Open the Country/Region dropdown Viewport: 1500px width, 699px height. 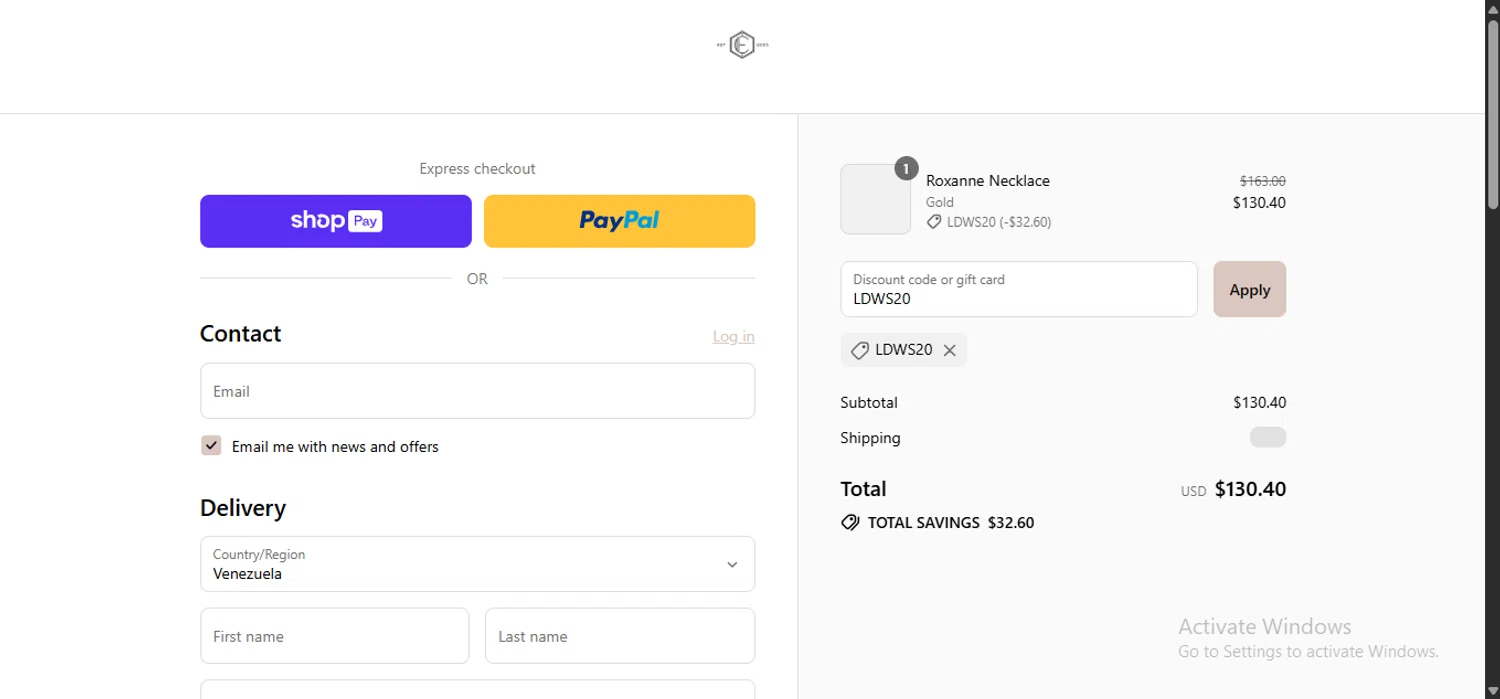coord(477,564)
